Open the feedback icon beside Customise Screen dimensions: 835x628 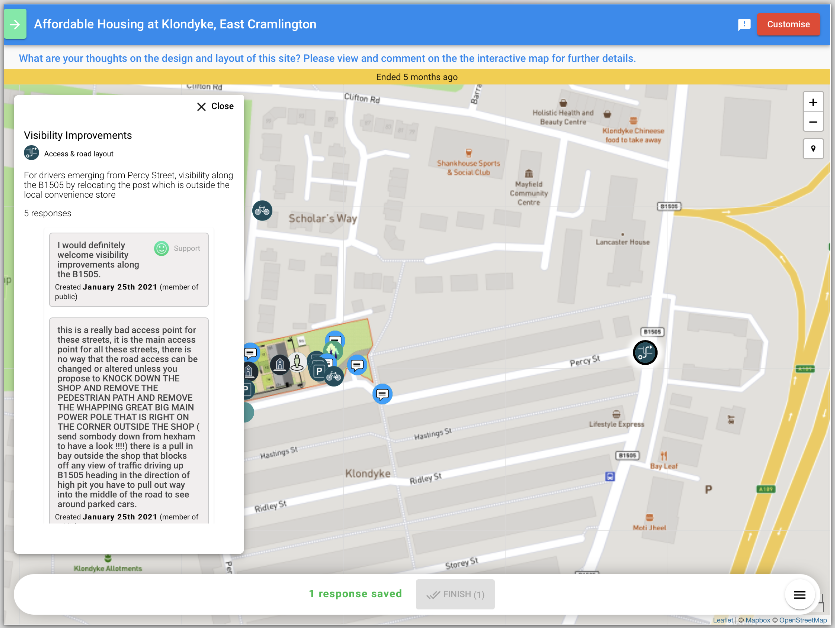click(x=744, y=25)
